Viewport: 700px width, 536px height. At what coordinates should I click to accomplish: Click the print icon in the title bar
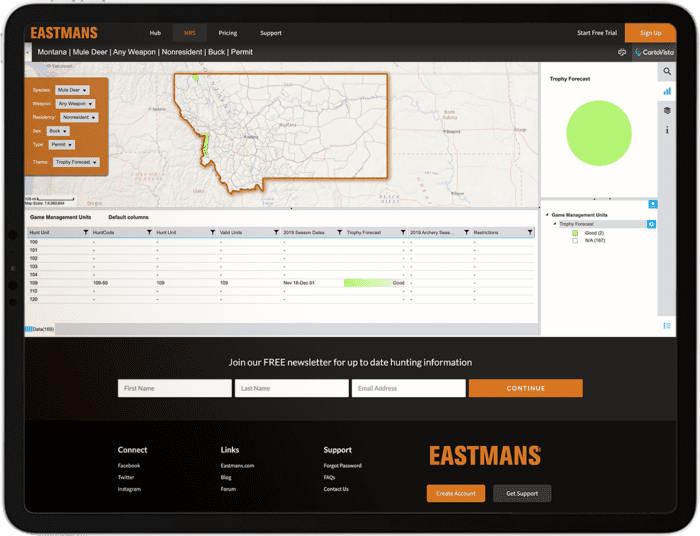click(x=622, y=52)
